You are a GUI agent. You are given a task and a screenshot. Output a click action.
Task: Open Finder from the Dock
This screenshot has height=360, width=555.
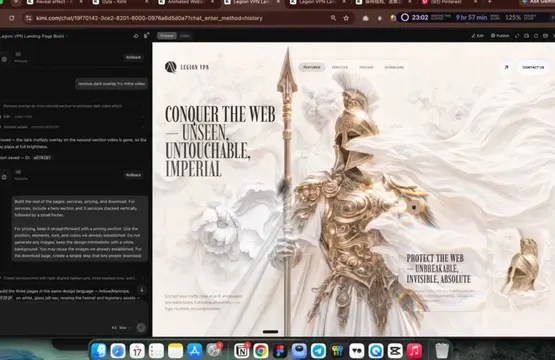pos(99,351)
